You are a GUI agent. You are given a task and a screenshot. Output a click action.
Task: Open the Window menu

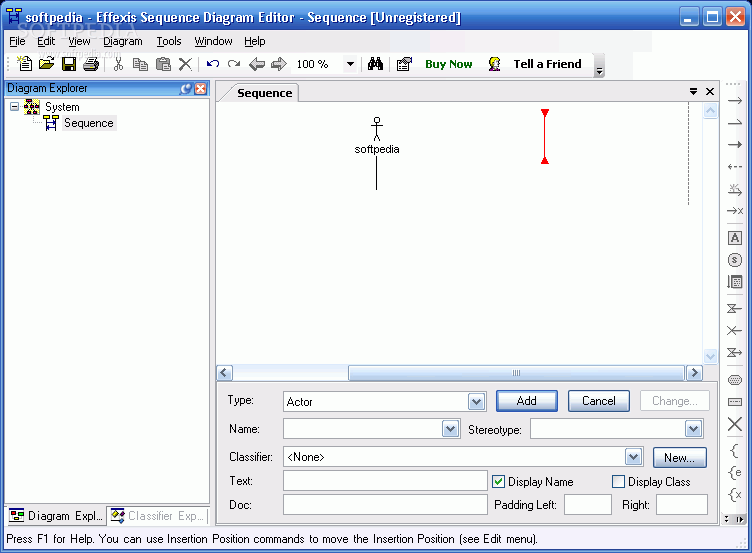click(213, 41)
